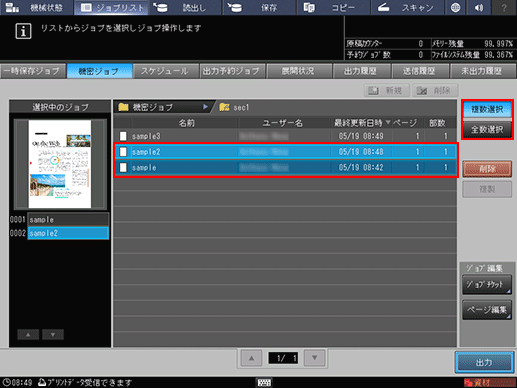The width and height of the screenshot is (517, 388).
Task: Click selected jobs panel down arrow
Action: coord(53,335)
